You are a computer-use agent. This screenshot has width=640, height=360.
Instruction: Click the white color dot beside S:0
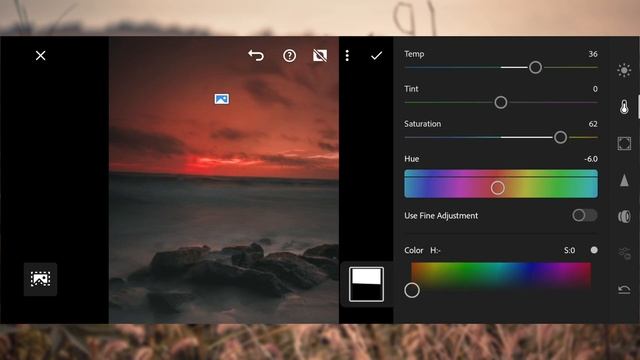pos(594,250)
